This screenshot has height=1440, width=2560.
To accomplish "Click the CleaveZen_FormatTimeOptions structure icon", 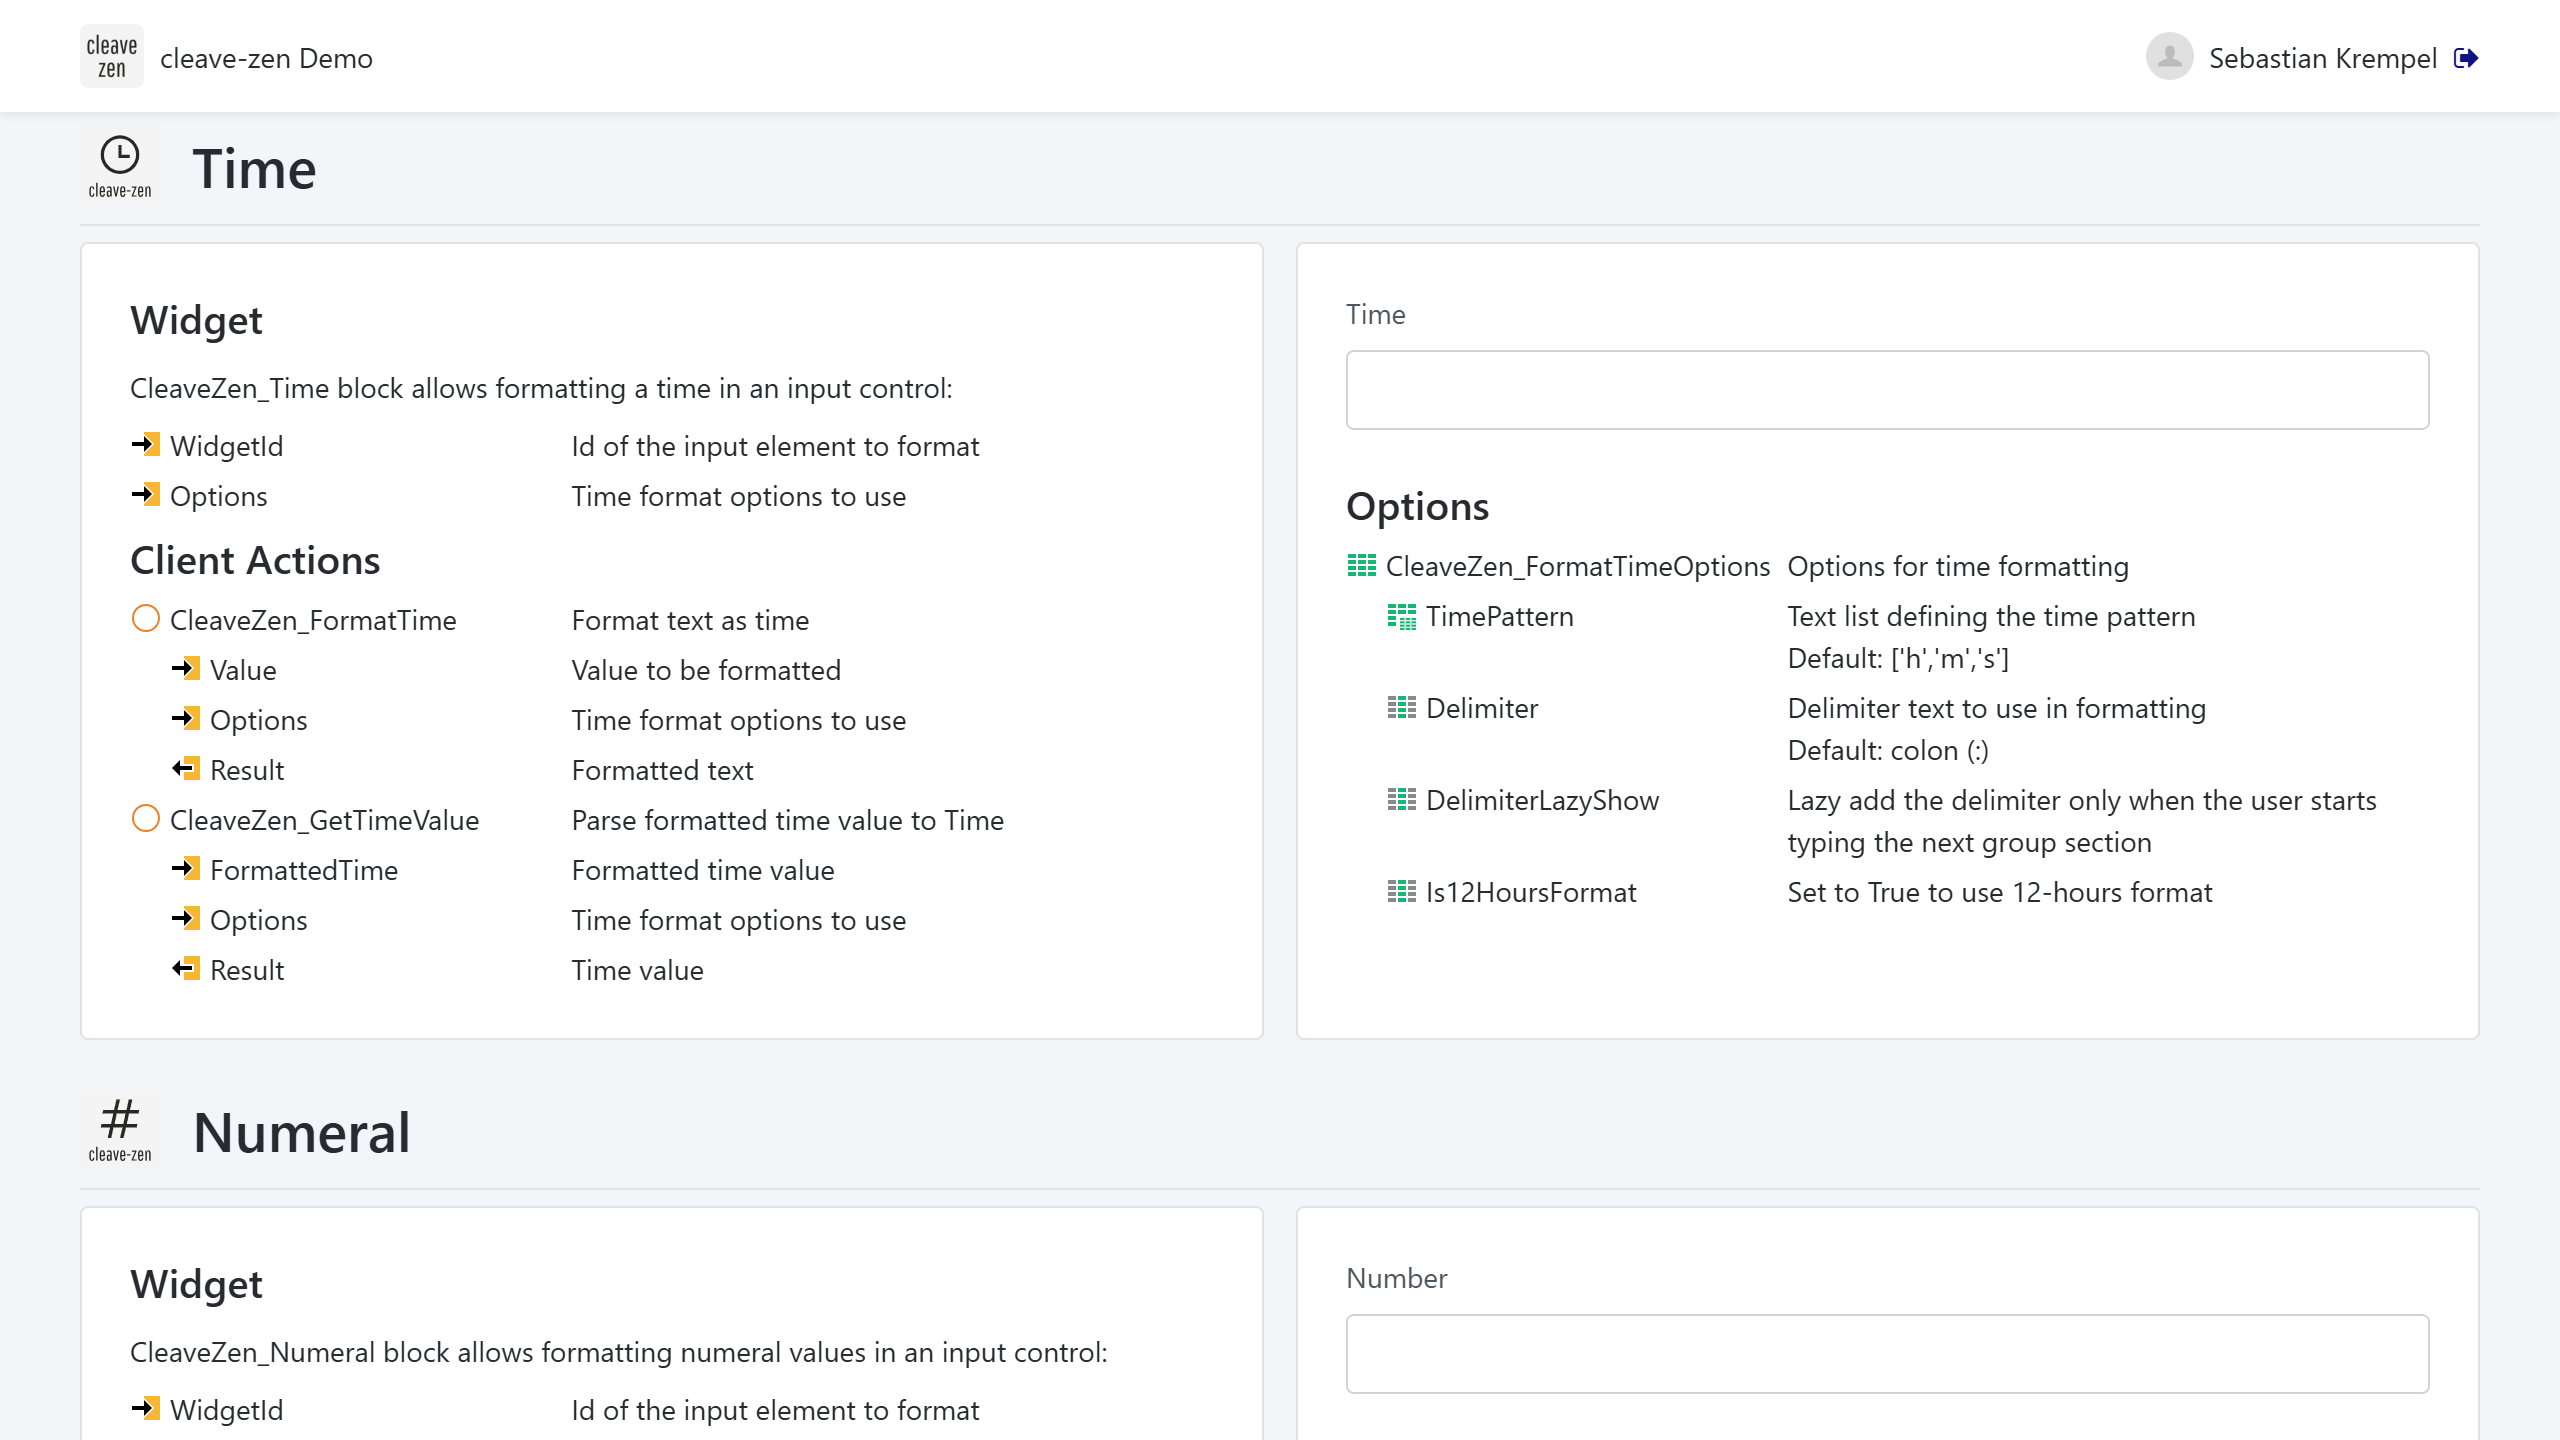I will coord(1361,566).
